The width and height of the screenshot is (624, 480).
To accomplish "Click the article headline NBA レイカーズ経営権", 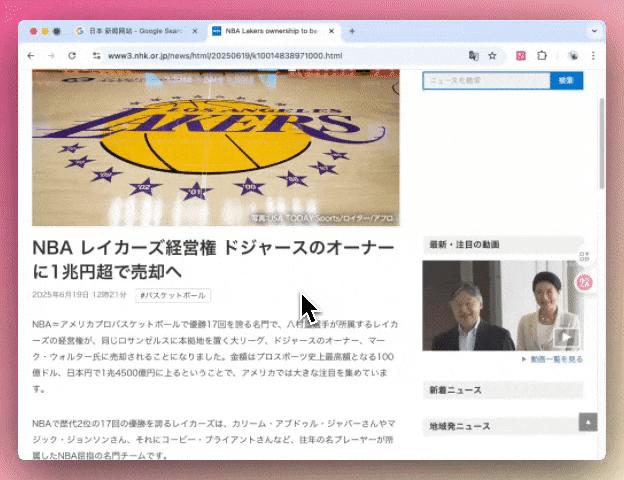I will point(214,260).
